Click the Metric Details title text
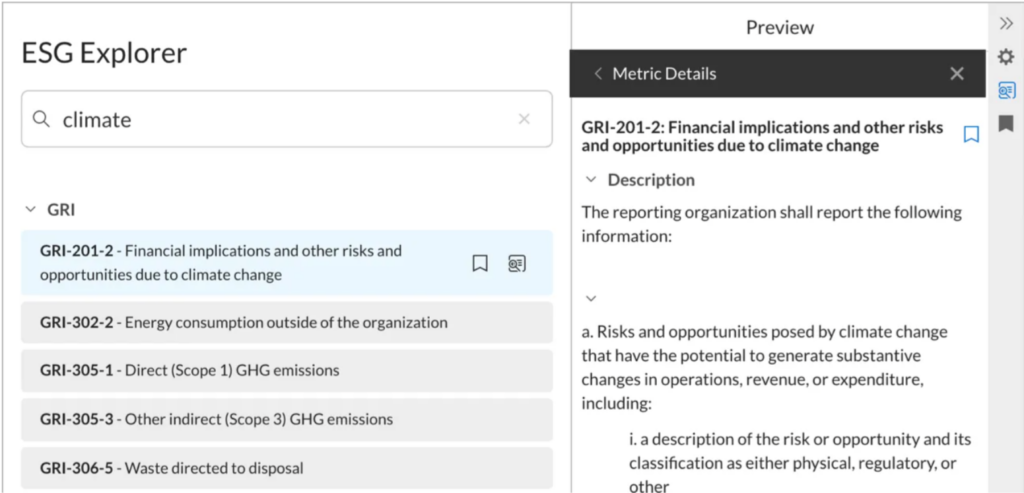 tap(664, 74)
